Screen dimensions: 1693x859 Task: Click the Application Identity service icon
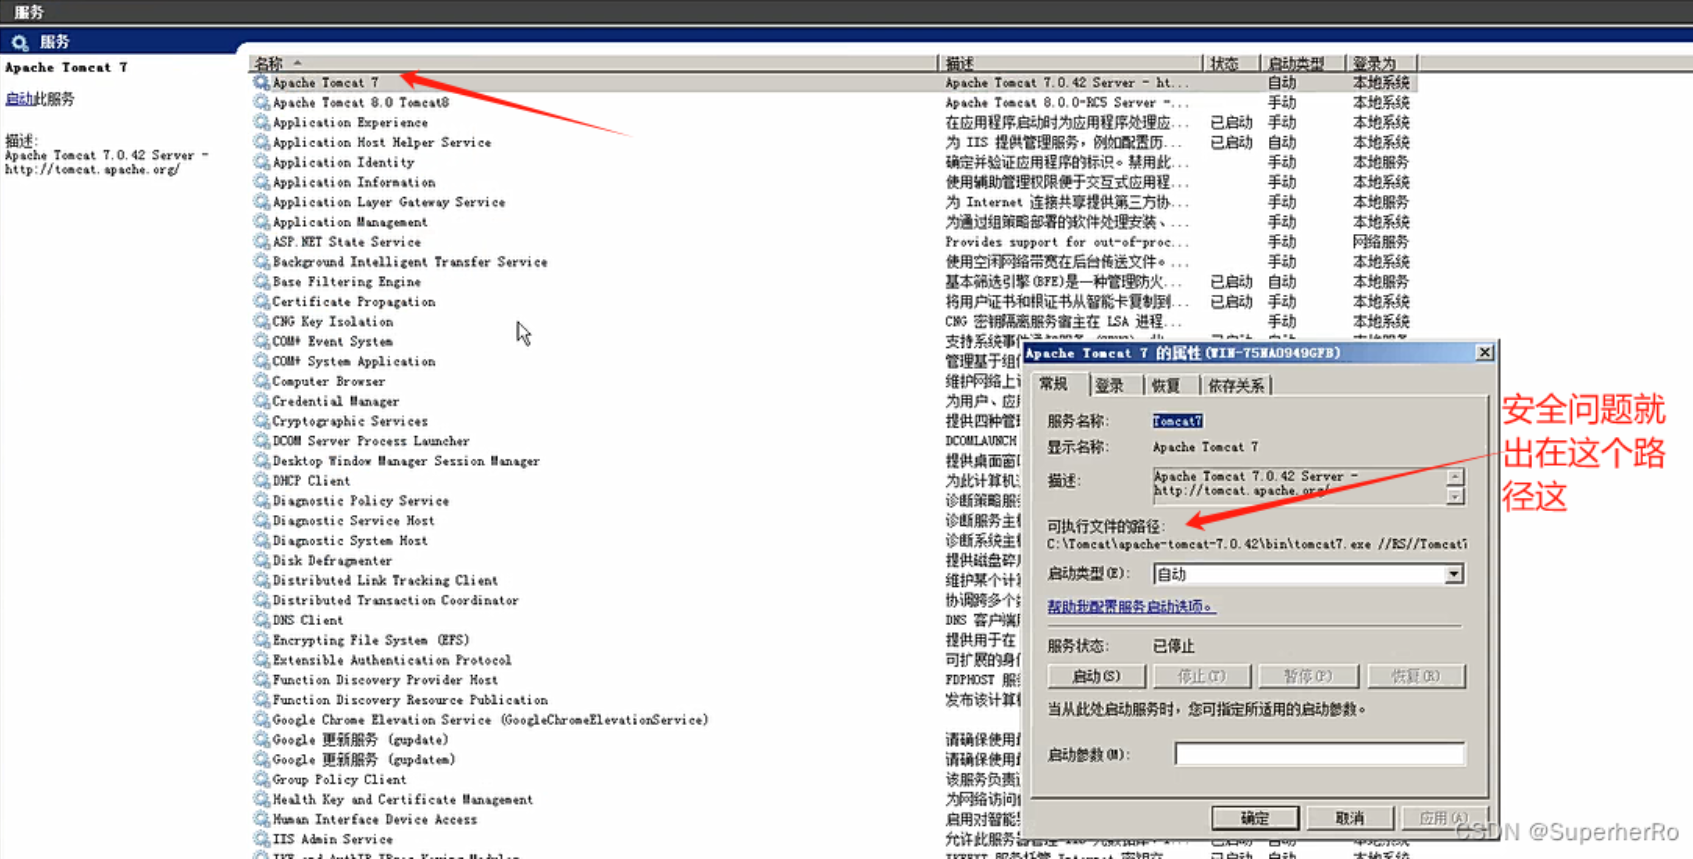pos(262,163)
